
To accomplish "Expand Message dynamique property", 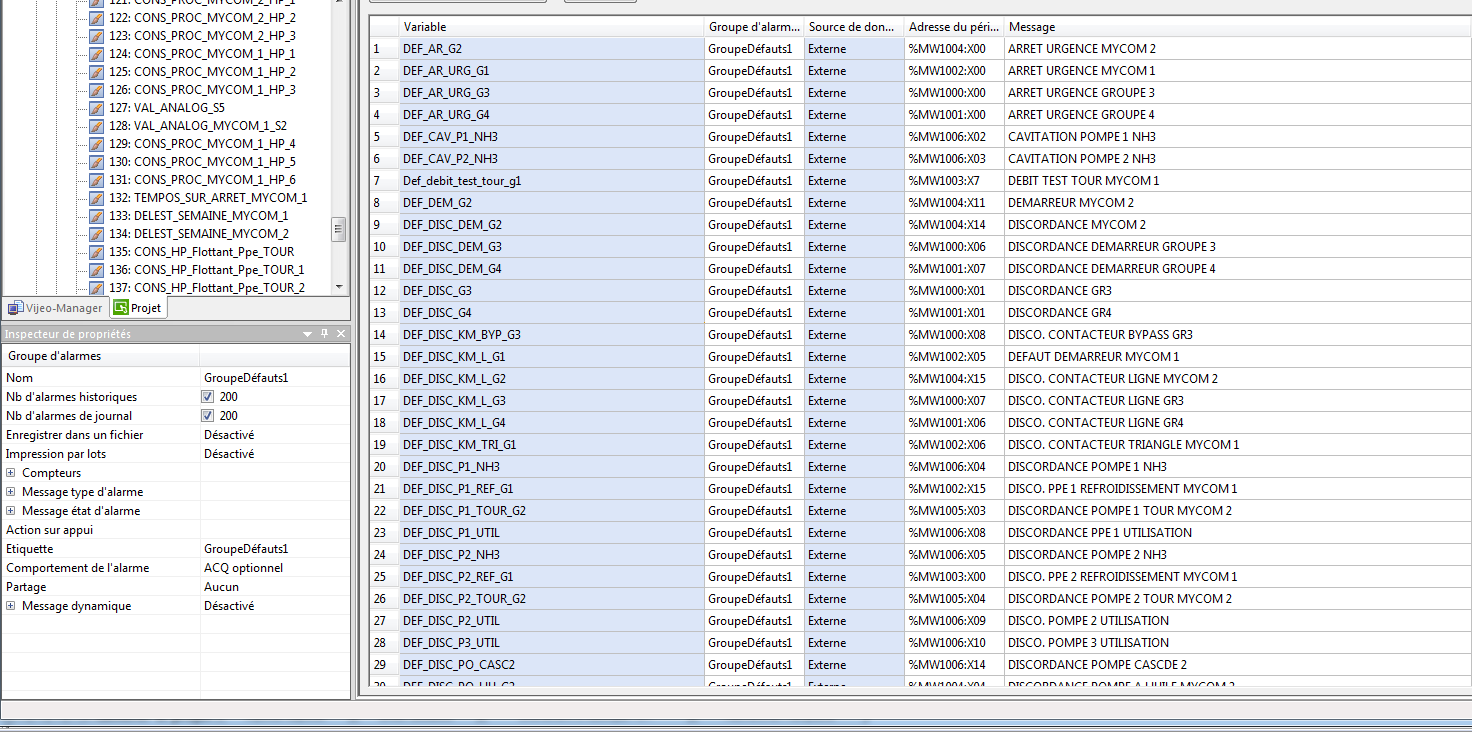I will pyautogui.click(x=11, y=606).
